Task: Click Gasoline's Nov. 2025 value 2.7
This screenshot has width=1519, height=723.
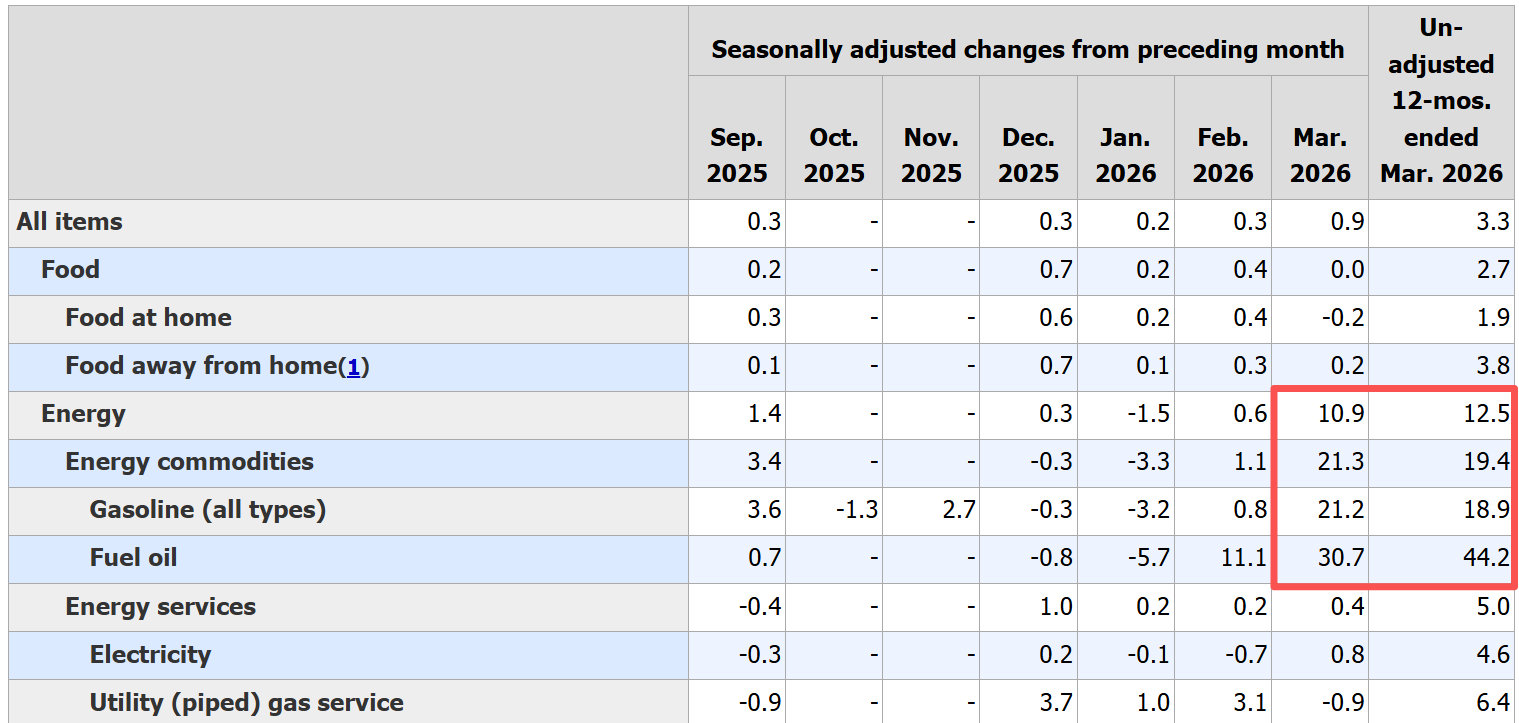Action: (957, 510)
